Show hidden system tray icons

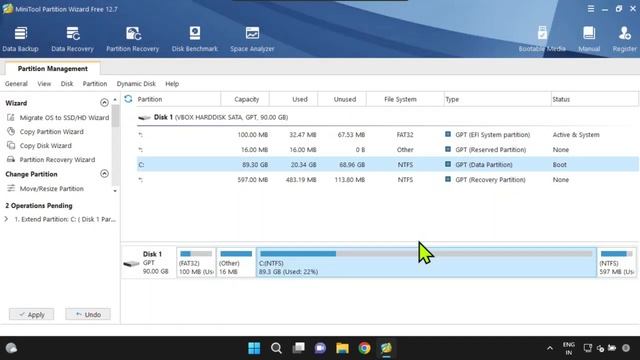click(x=550, y=348)
